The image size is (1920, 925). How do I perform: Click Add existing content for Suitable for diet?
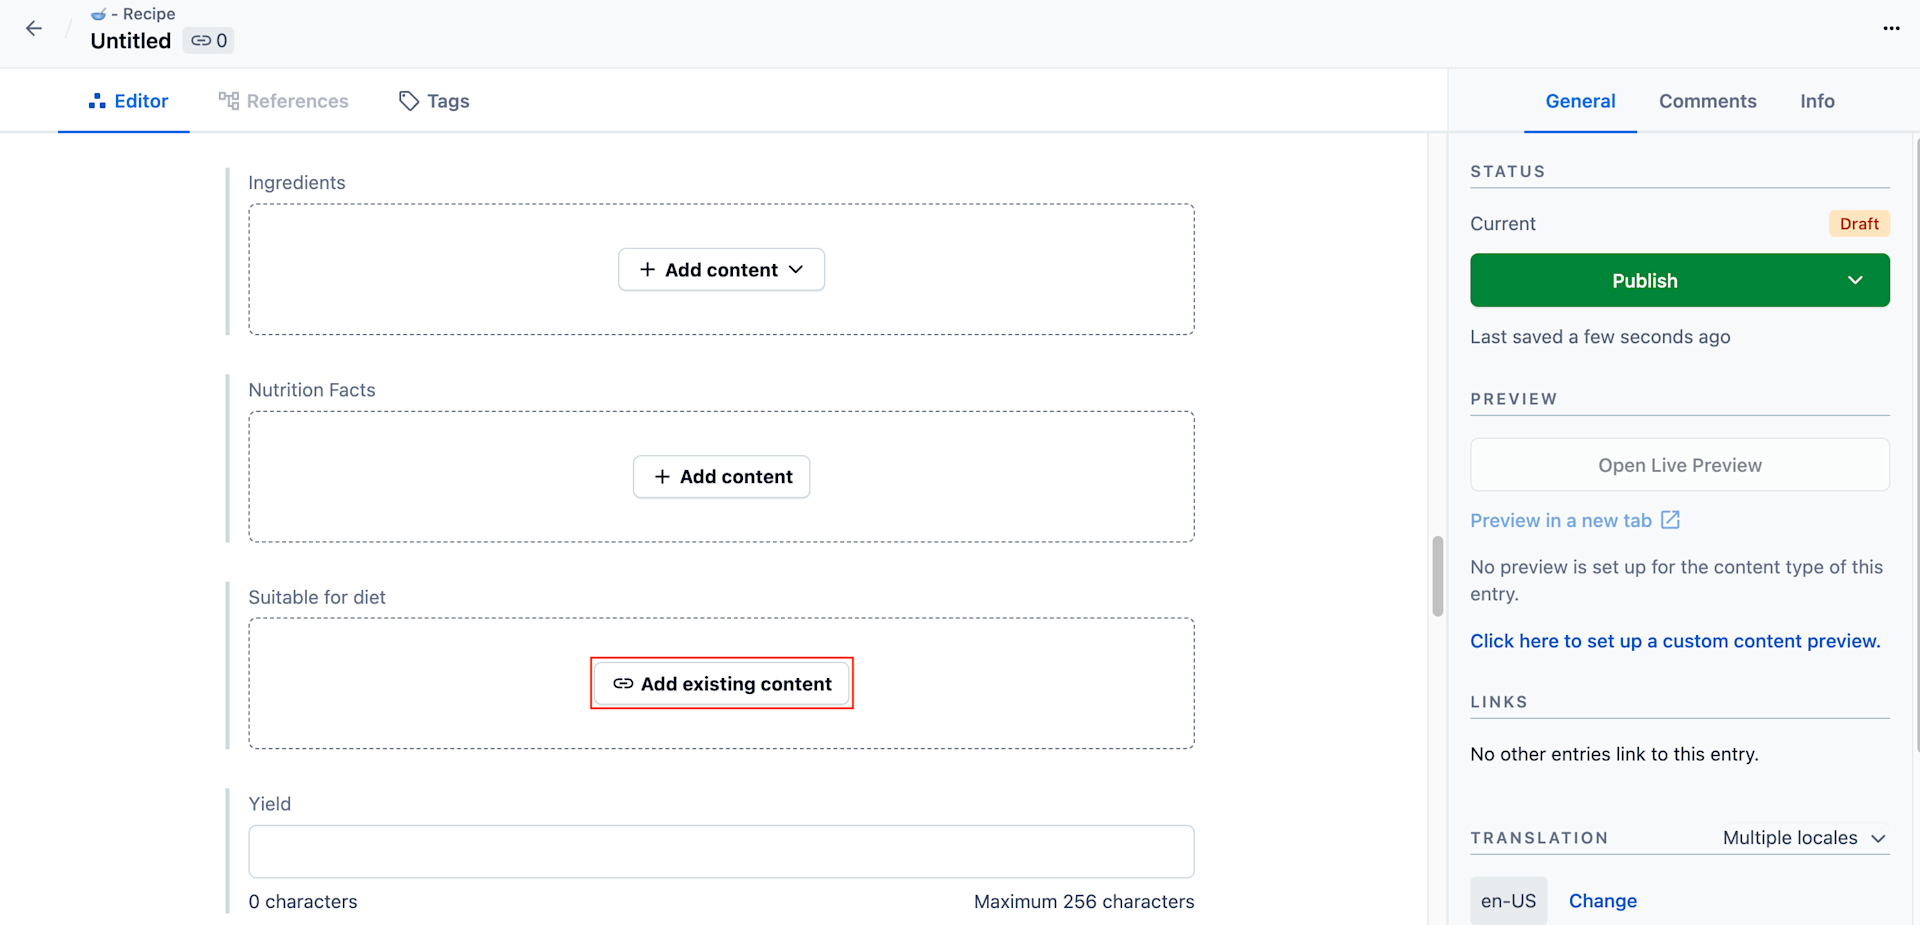(x=721, y=684)
